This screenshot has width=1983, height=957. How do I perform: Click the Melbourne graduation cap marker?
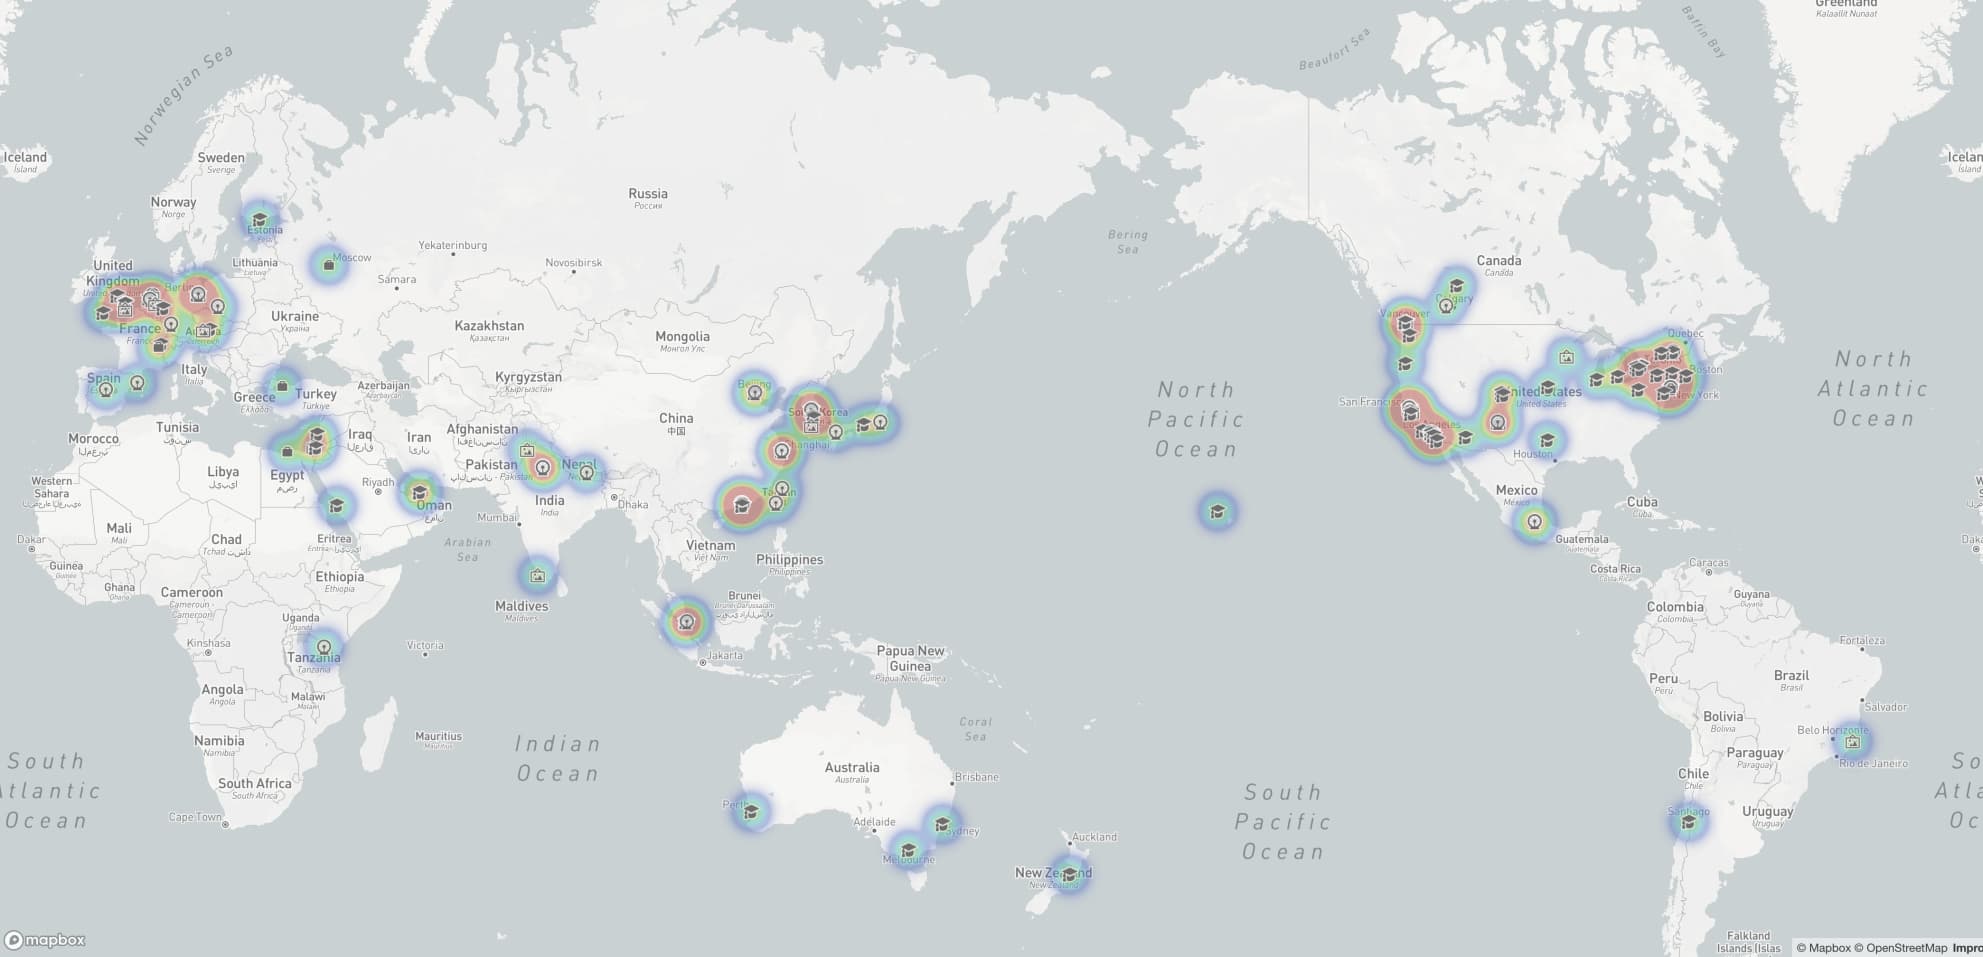point(908,851)
